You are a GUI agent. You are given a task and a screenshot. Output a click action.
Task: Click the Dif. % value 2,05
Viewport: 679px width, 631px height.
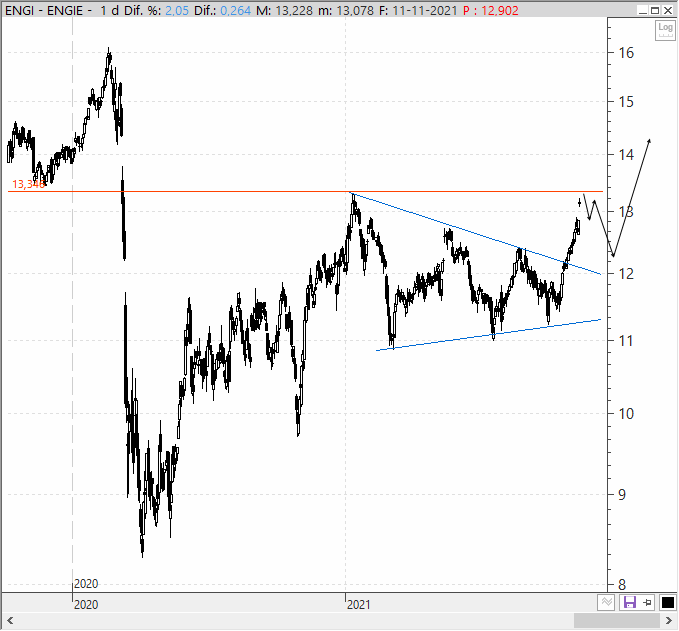(177, 10)
